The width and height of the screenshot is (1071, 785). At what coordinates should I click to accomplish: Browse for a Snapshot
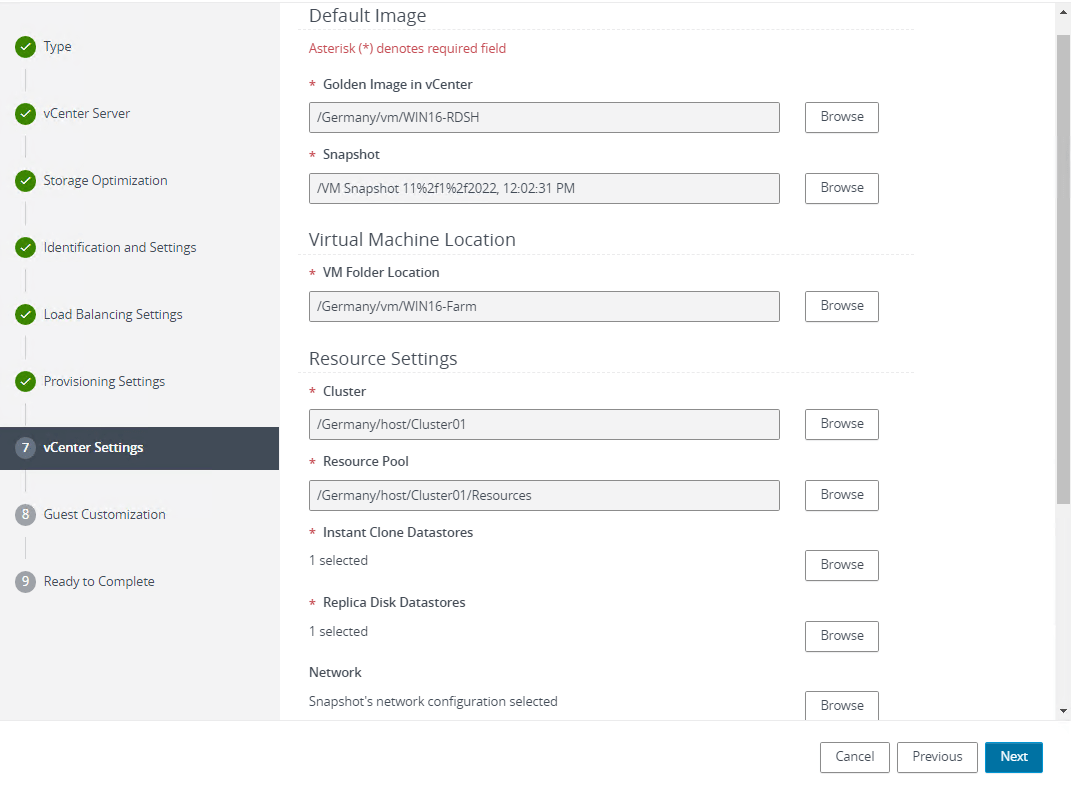841,188
